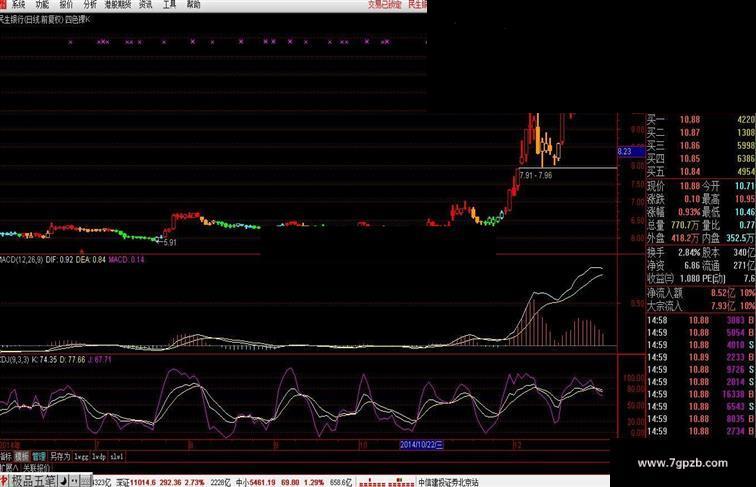Click the 大宗流入 7.93亿 row
Screen dimensions: 756x487
click(701, 305)
